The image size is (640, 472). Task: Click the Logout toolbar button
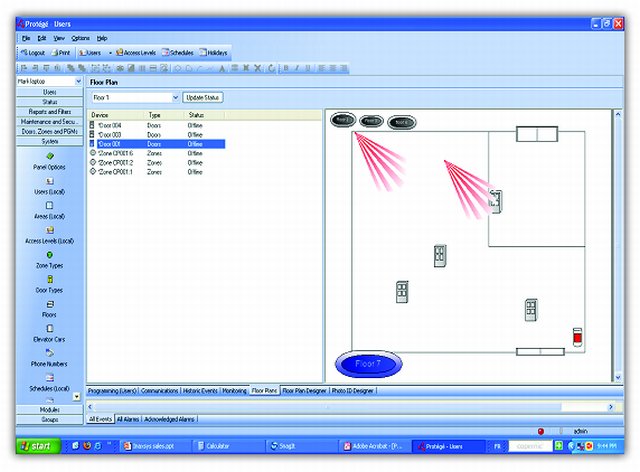[x=32, y=52]
